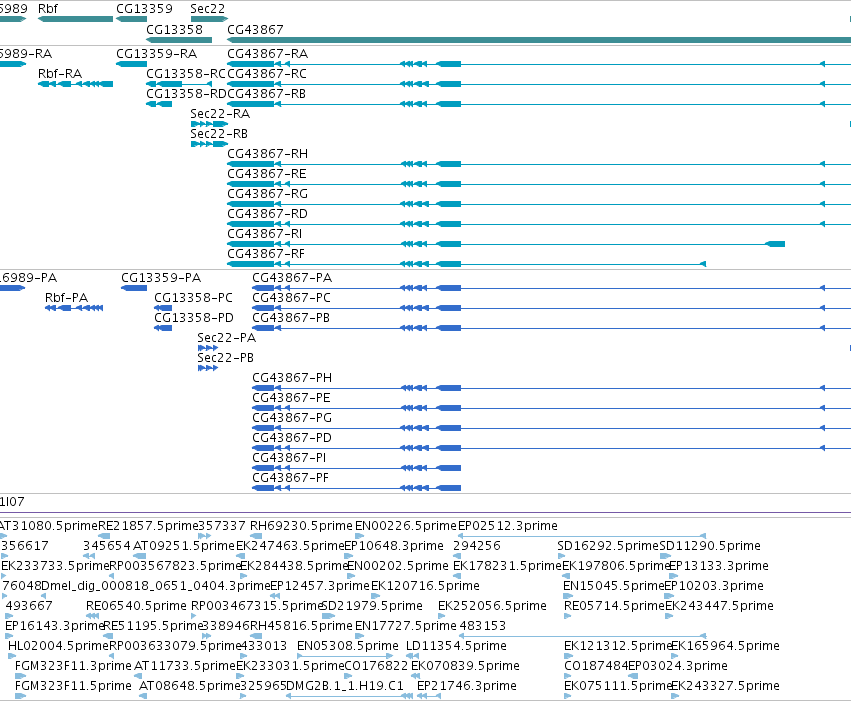Select the CG43867 gene label

pos(255,29)
